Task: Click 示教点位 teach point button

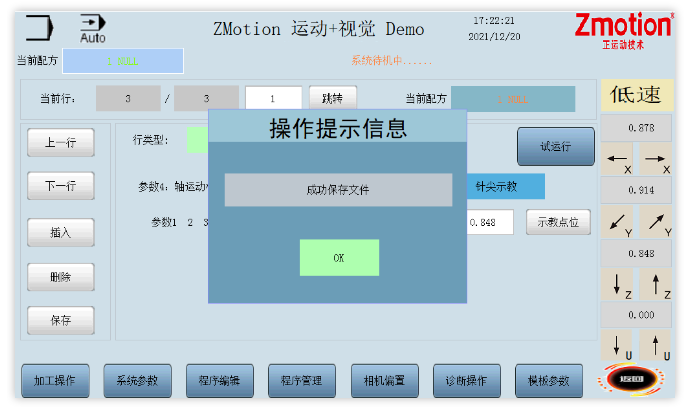Action: pyautogui.click(x=558, y=222)
